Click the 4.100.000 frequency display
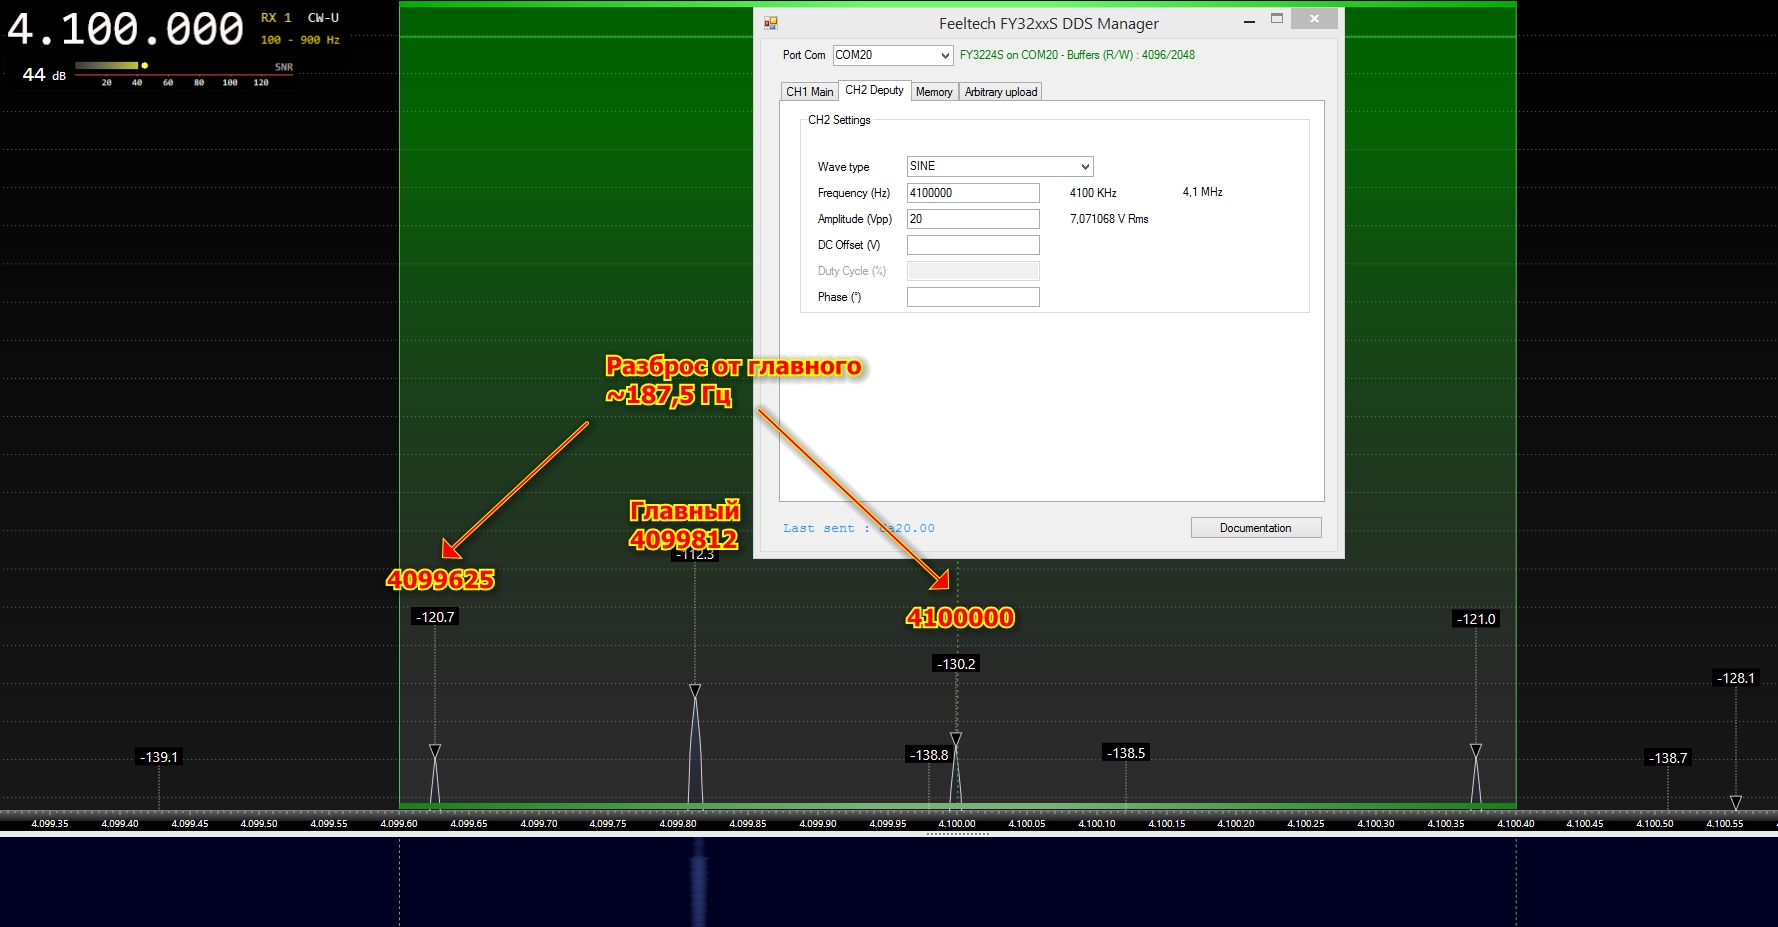The image size is (1778, 927). (125, 29)
